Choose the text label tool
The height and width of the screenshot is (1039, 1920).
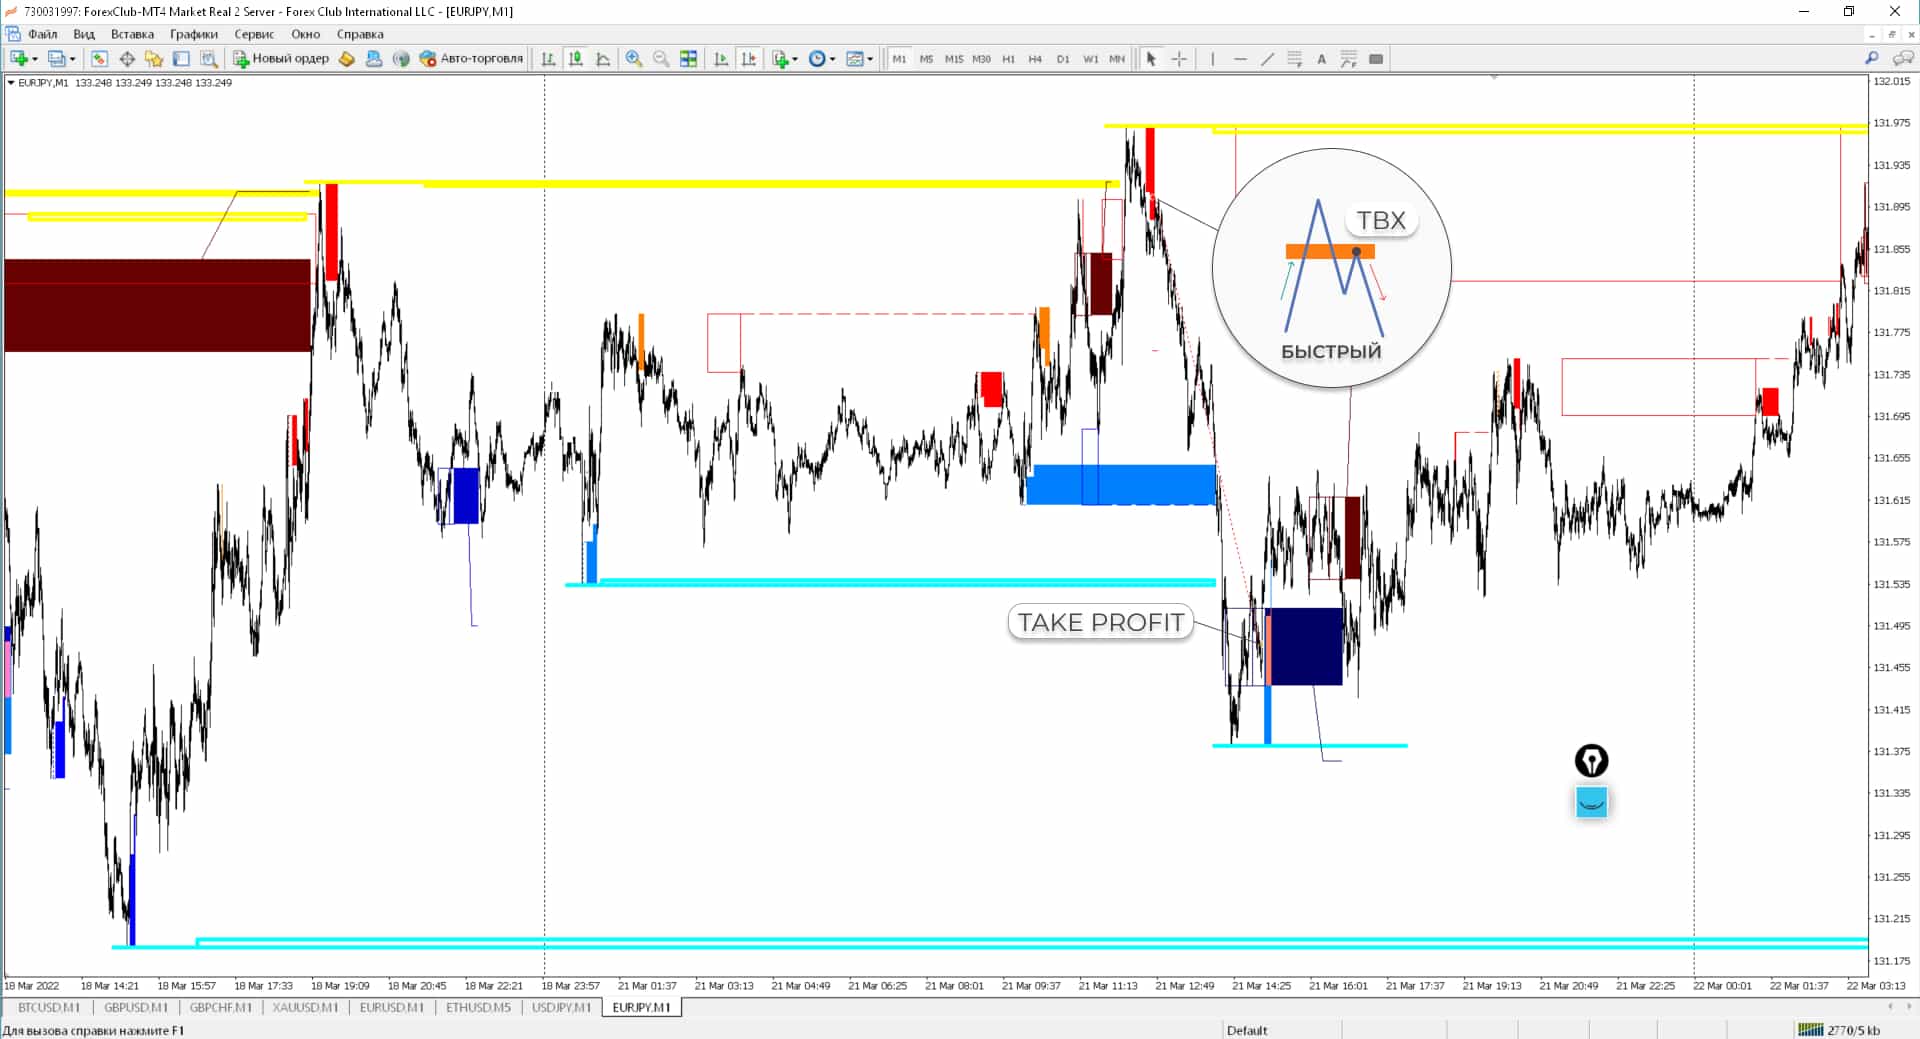click(x=1321, y=59)
